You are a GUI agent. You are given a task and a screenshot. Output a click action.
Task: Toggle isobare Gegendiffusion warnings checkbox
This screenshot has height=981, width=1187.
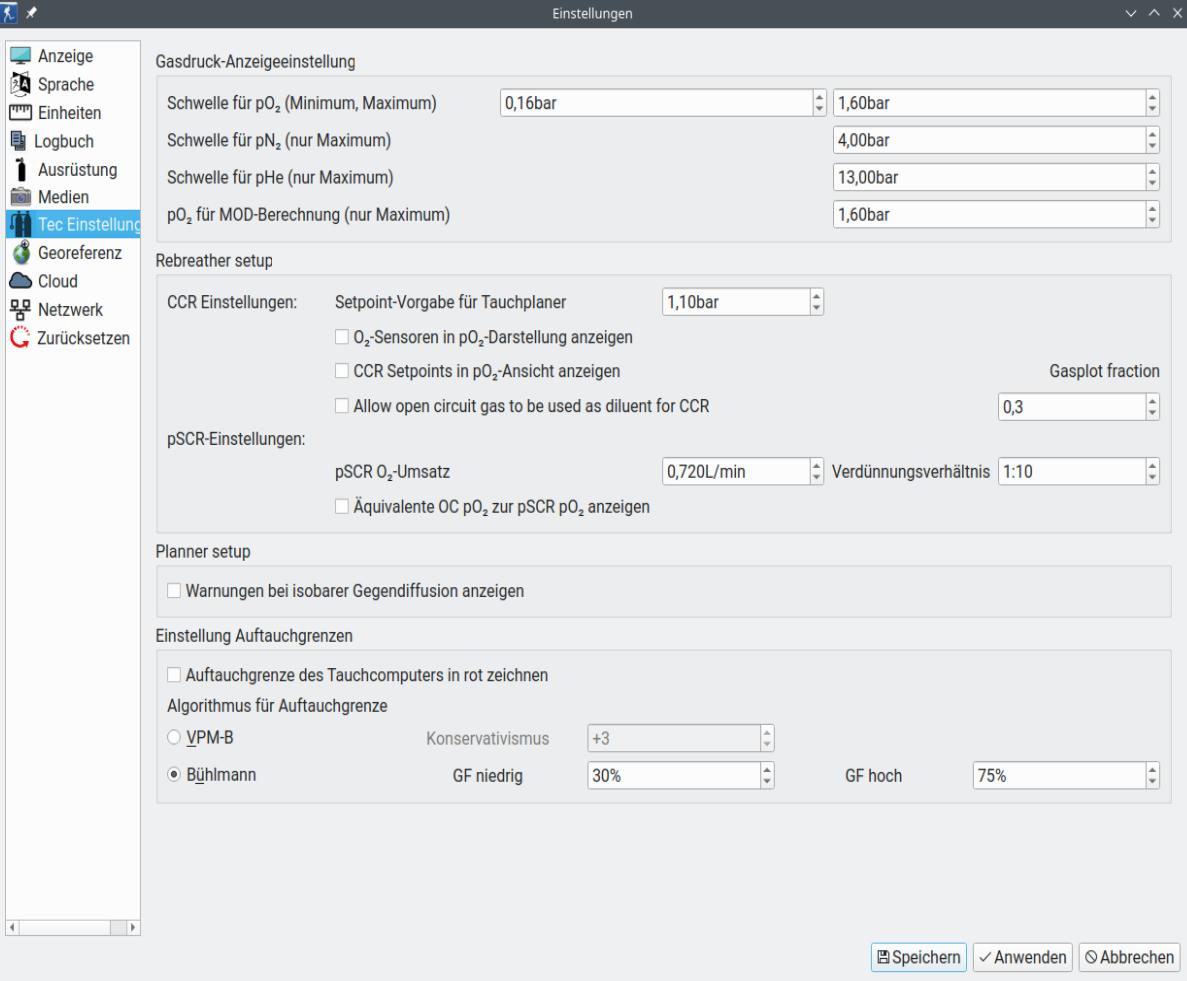[175, 591]
